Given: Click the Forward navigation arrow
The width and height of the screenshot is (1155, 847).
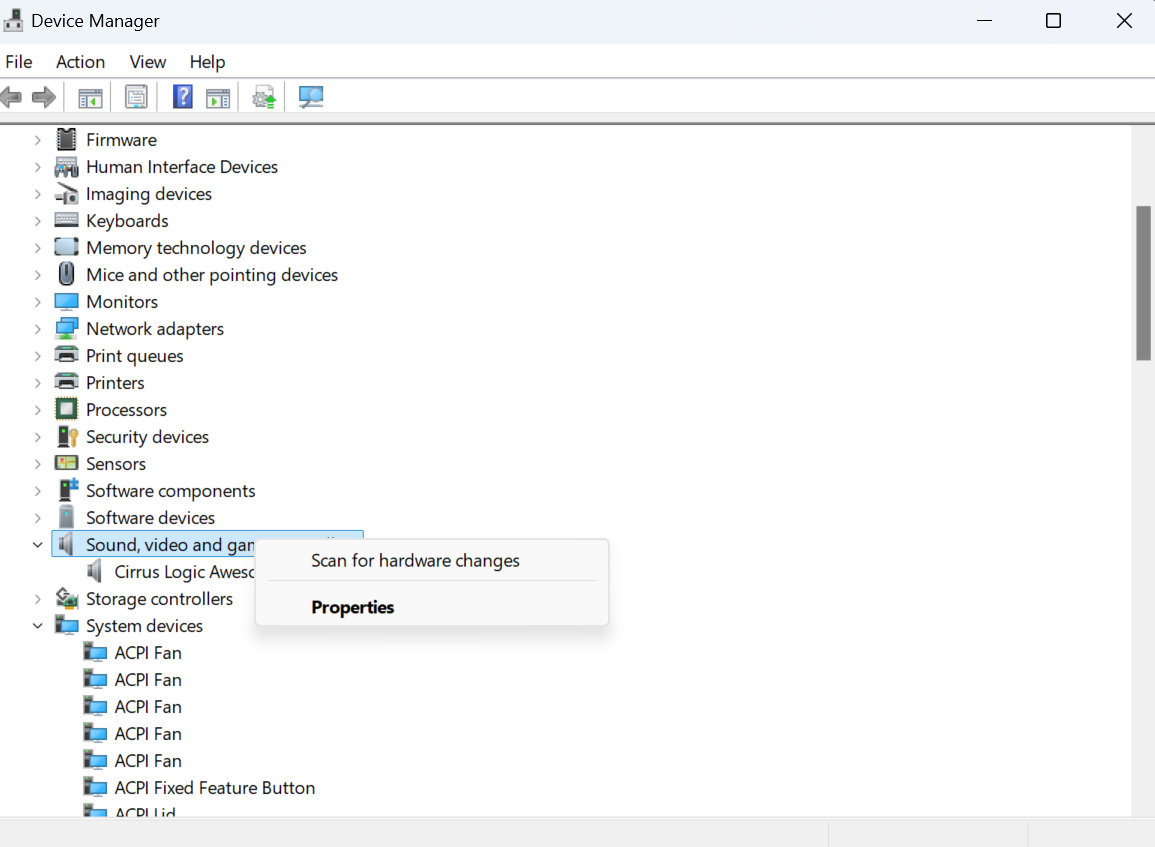Looking at the screenshot, I should coord(42,96).
